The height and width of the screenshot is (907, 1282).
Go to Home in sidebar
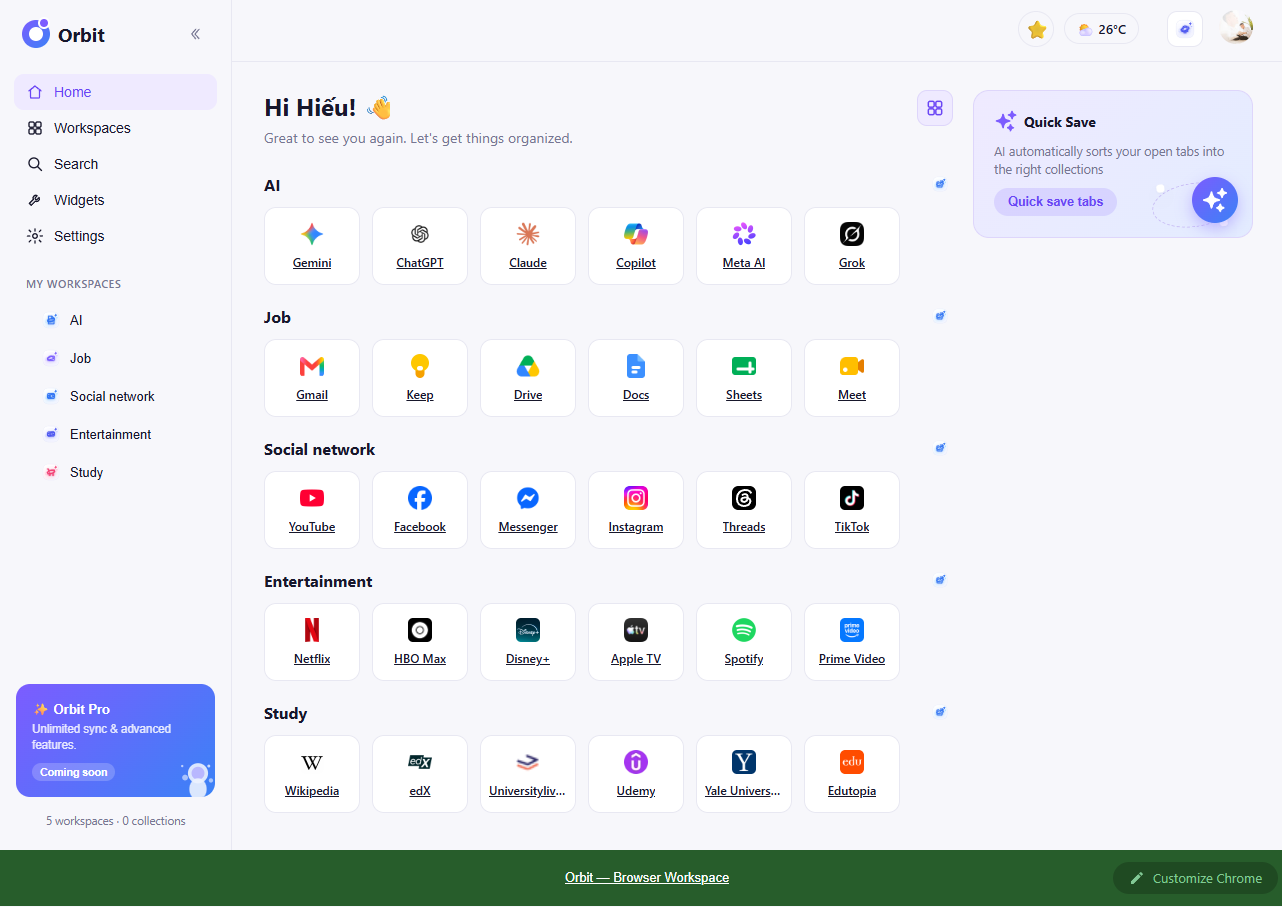point(115,92)
